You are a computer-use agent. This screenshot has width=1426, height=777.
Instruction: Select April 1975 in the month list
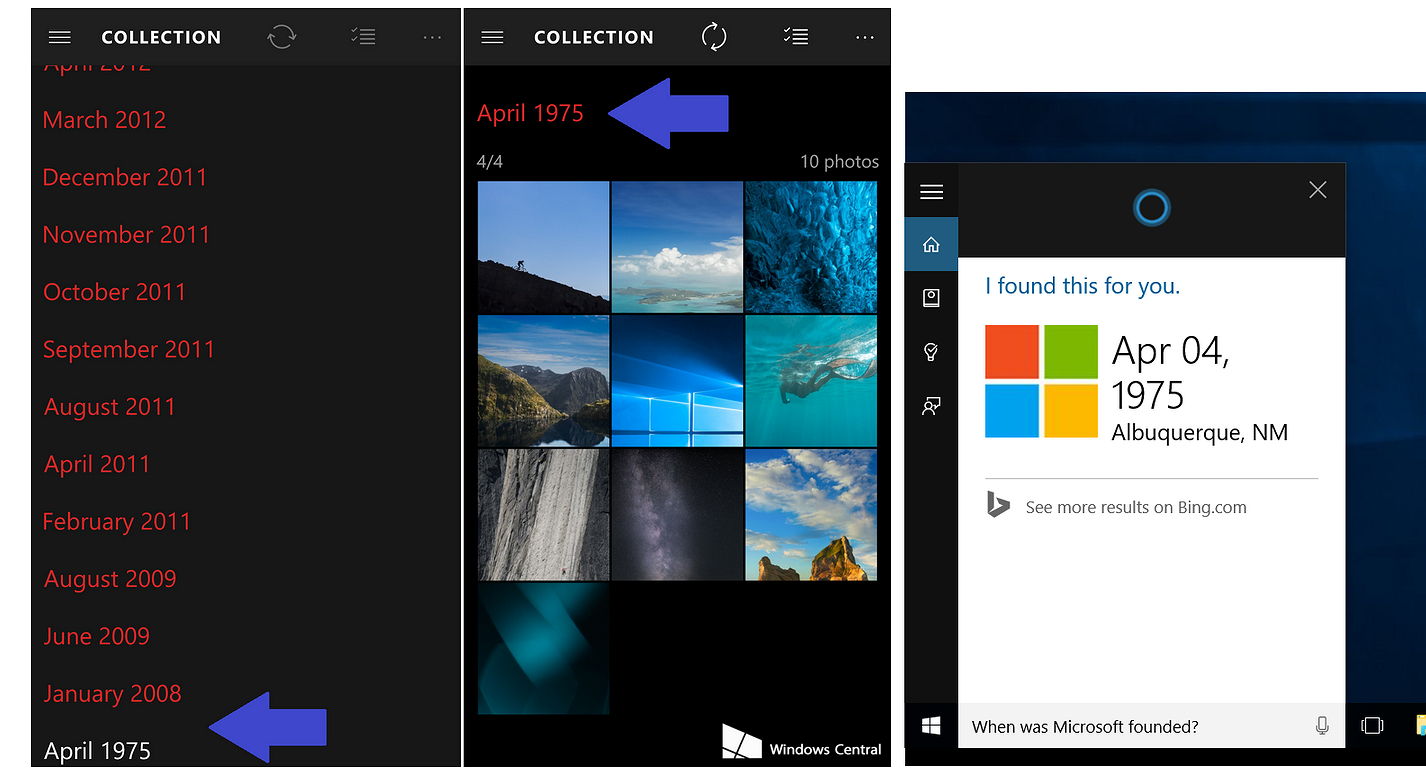pos(98,751)
